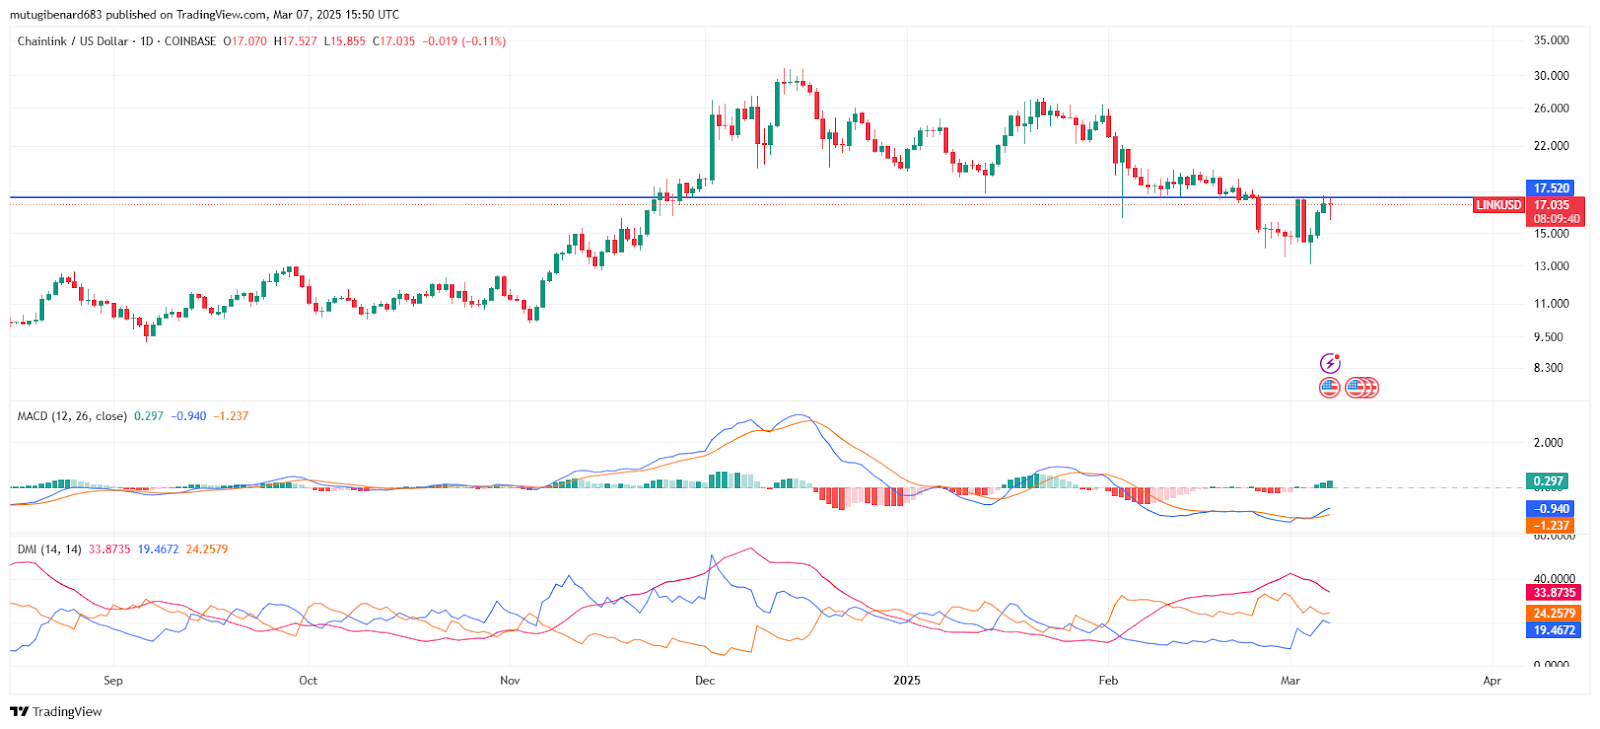Click the Feb time axis label
This screenshot has width=1600, height=729.
[1108, 681]
